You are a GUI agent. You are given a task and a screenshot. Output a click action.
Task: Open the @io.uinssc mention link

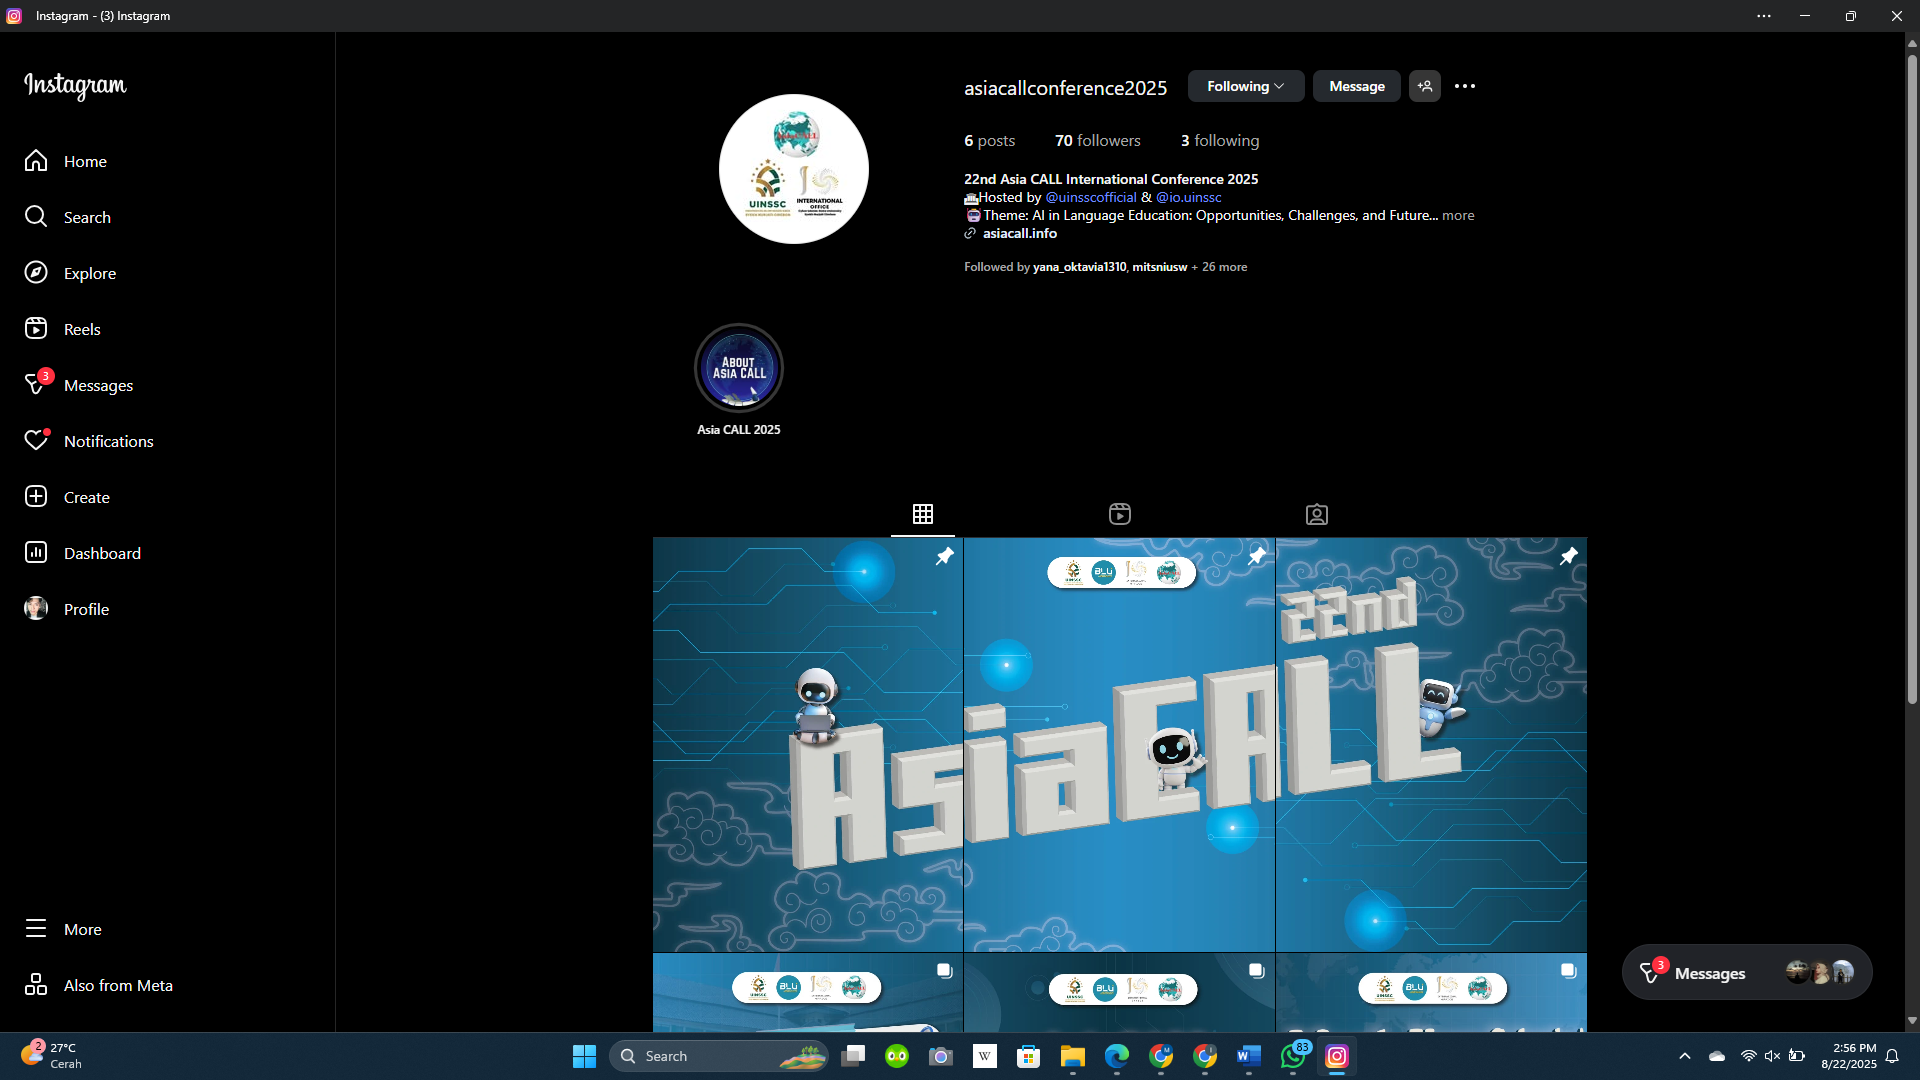tap(1189, 197)
